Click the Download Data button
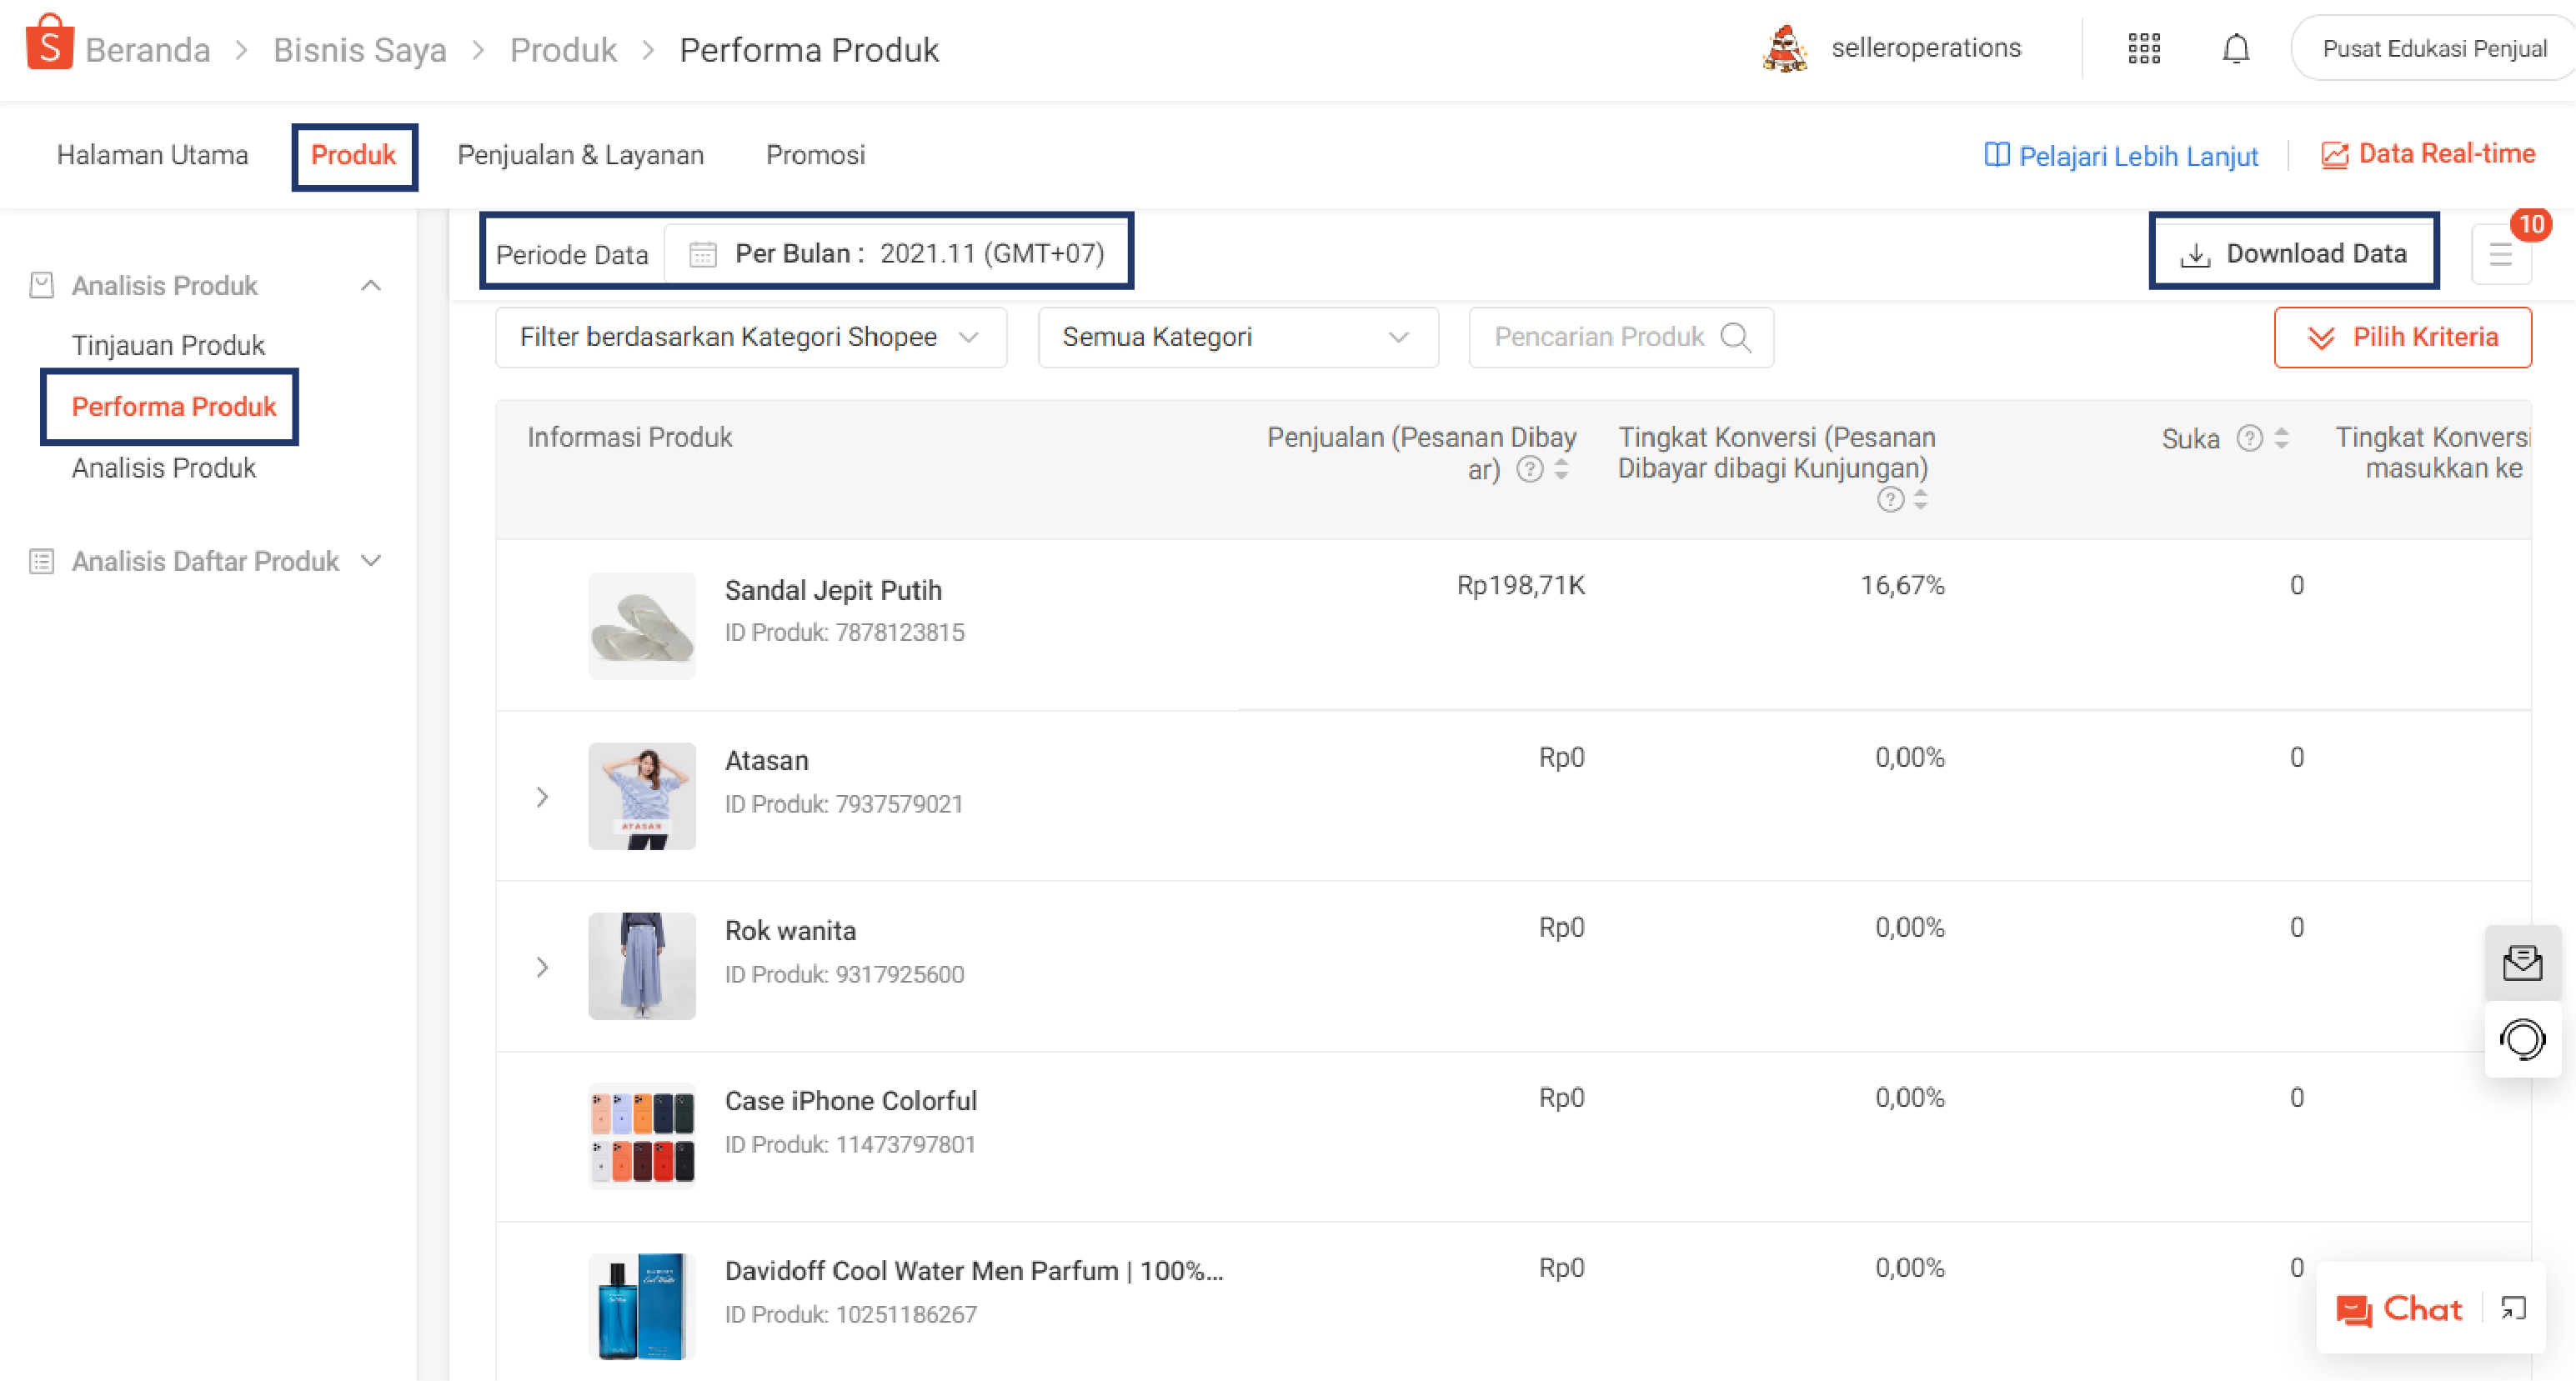 2293,254
